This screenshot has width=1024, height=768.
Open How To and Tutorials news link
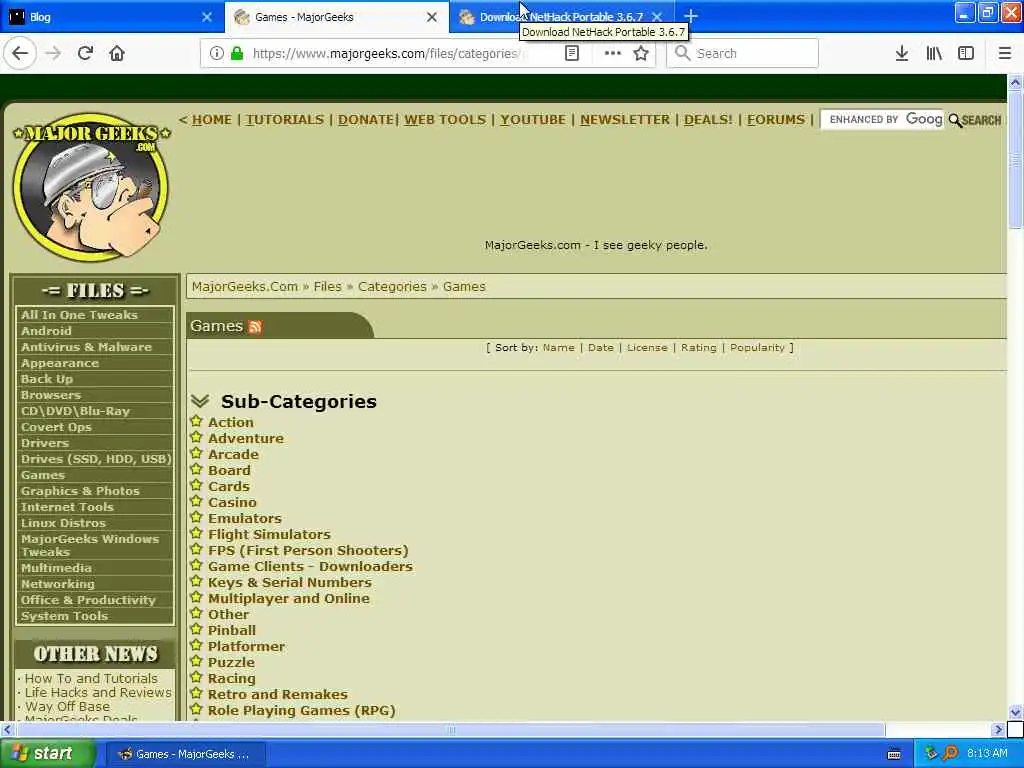(91, 679)
